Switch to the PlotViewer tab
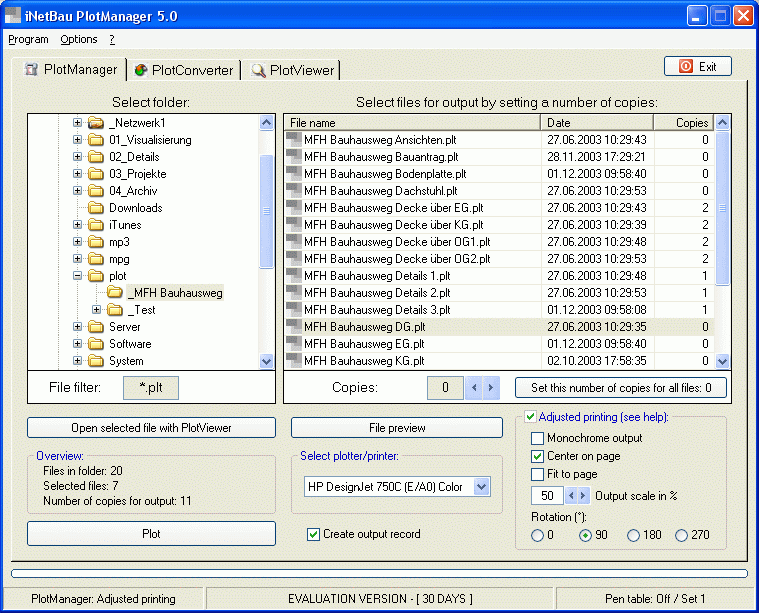 [292, 70]
